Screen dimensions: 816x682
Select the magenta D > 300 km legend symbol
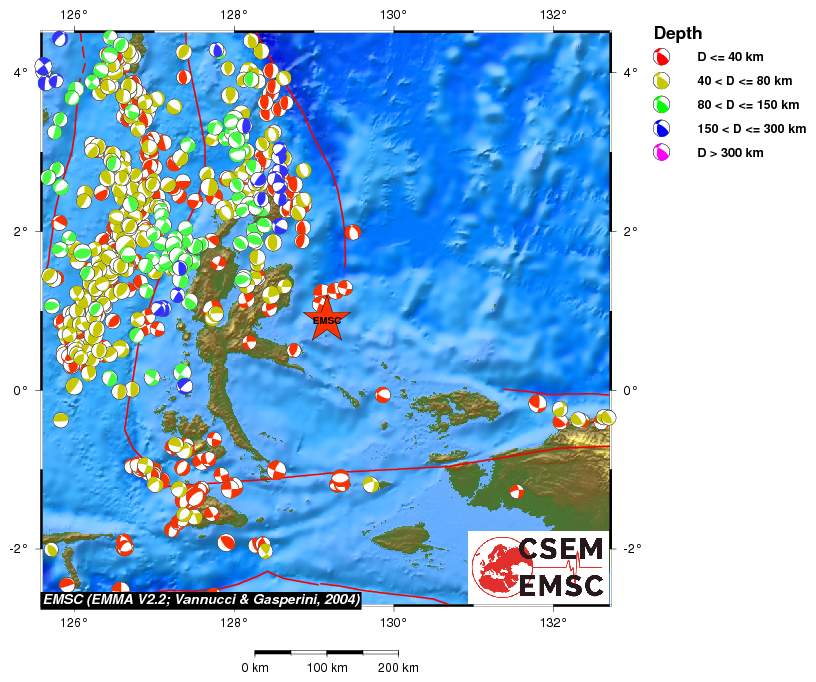tap(660, 152)
